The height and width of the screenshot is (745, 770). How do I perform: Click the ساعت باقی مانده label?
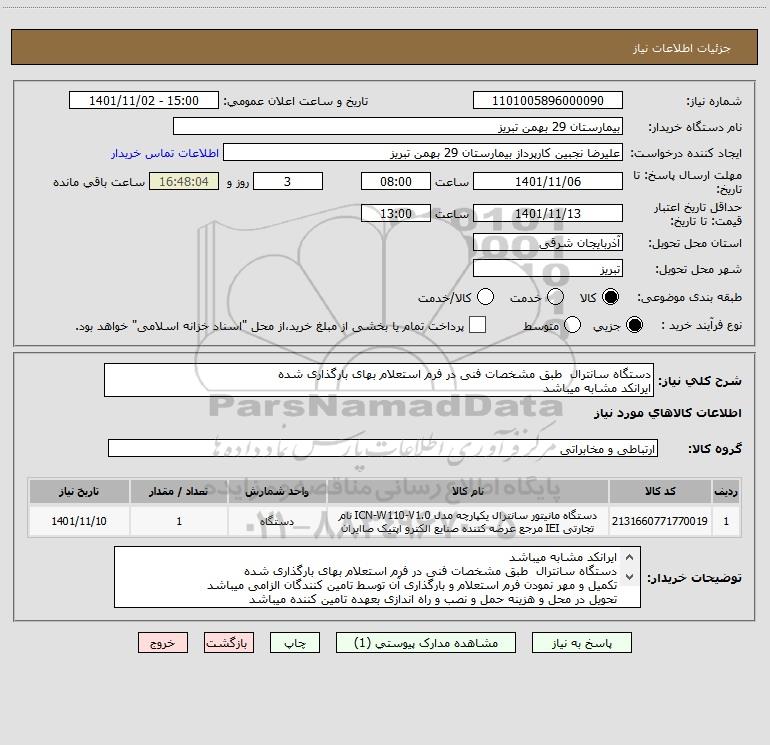99,182
